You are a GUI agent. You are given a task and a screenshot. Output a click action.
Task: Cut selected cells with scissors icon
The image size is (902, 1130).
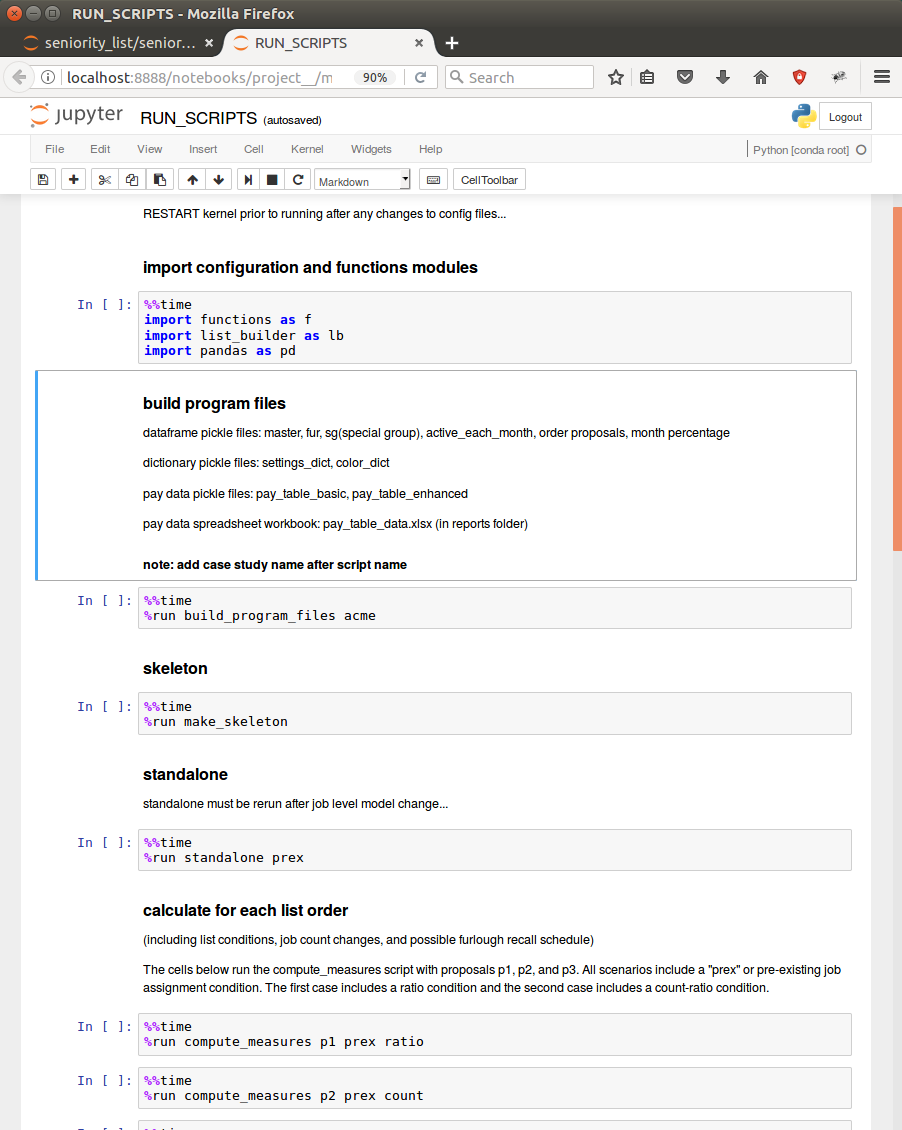coord(104,180)
